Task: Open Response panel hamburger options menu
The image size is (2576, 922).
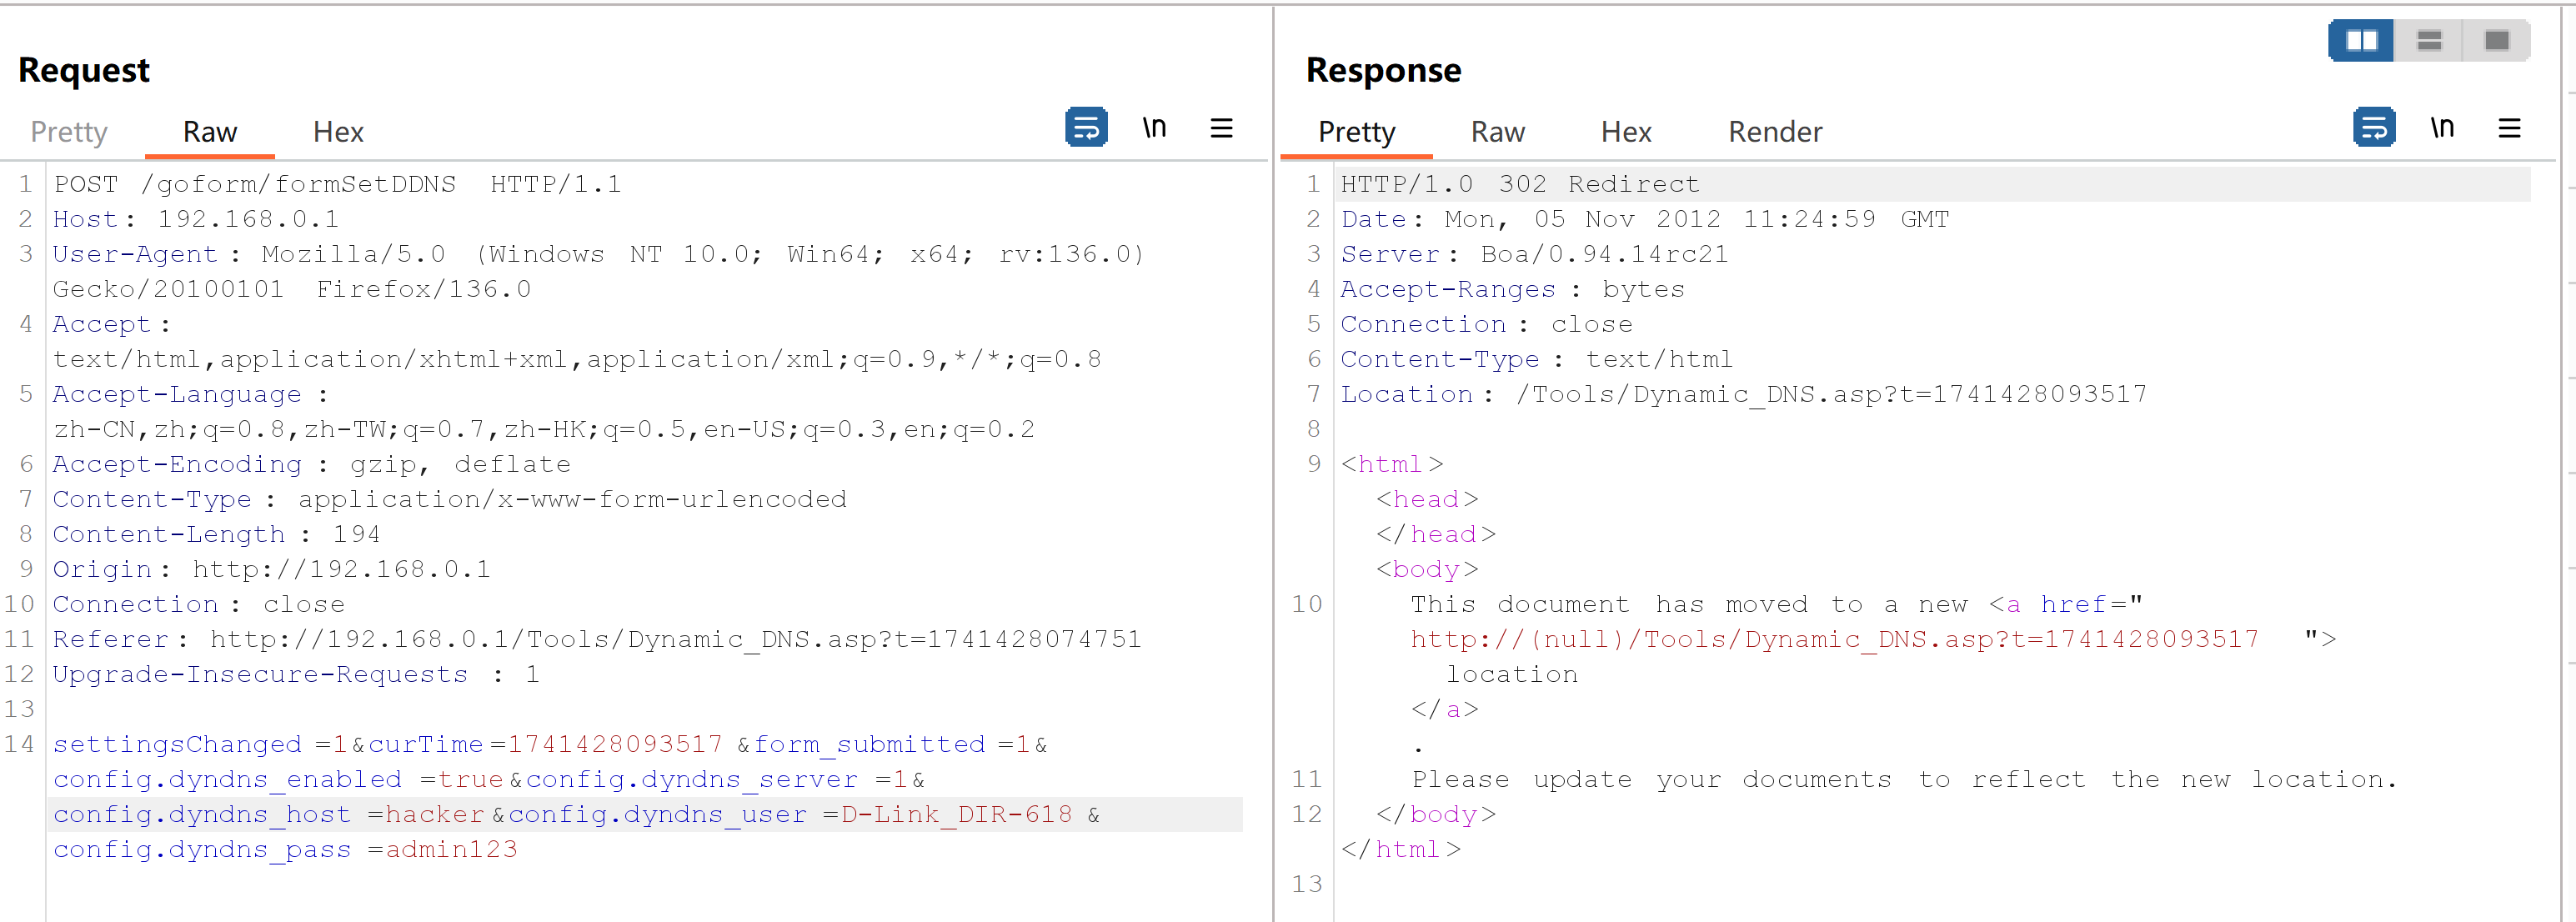Action: [2509, 127]
